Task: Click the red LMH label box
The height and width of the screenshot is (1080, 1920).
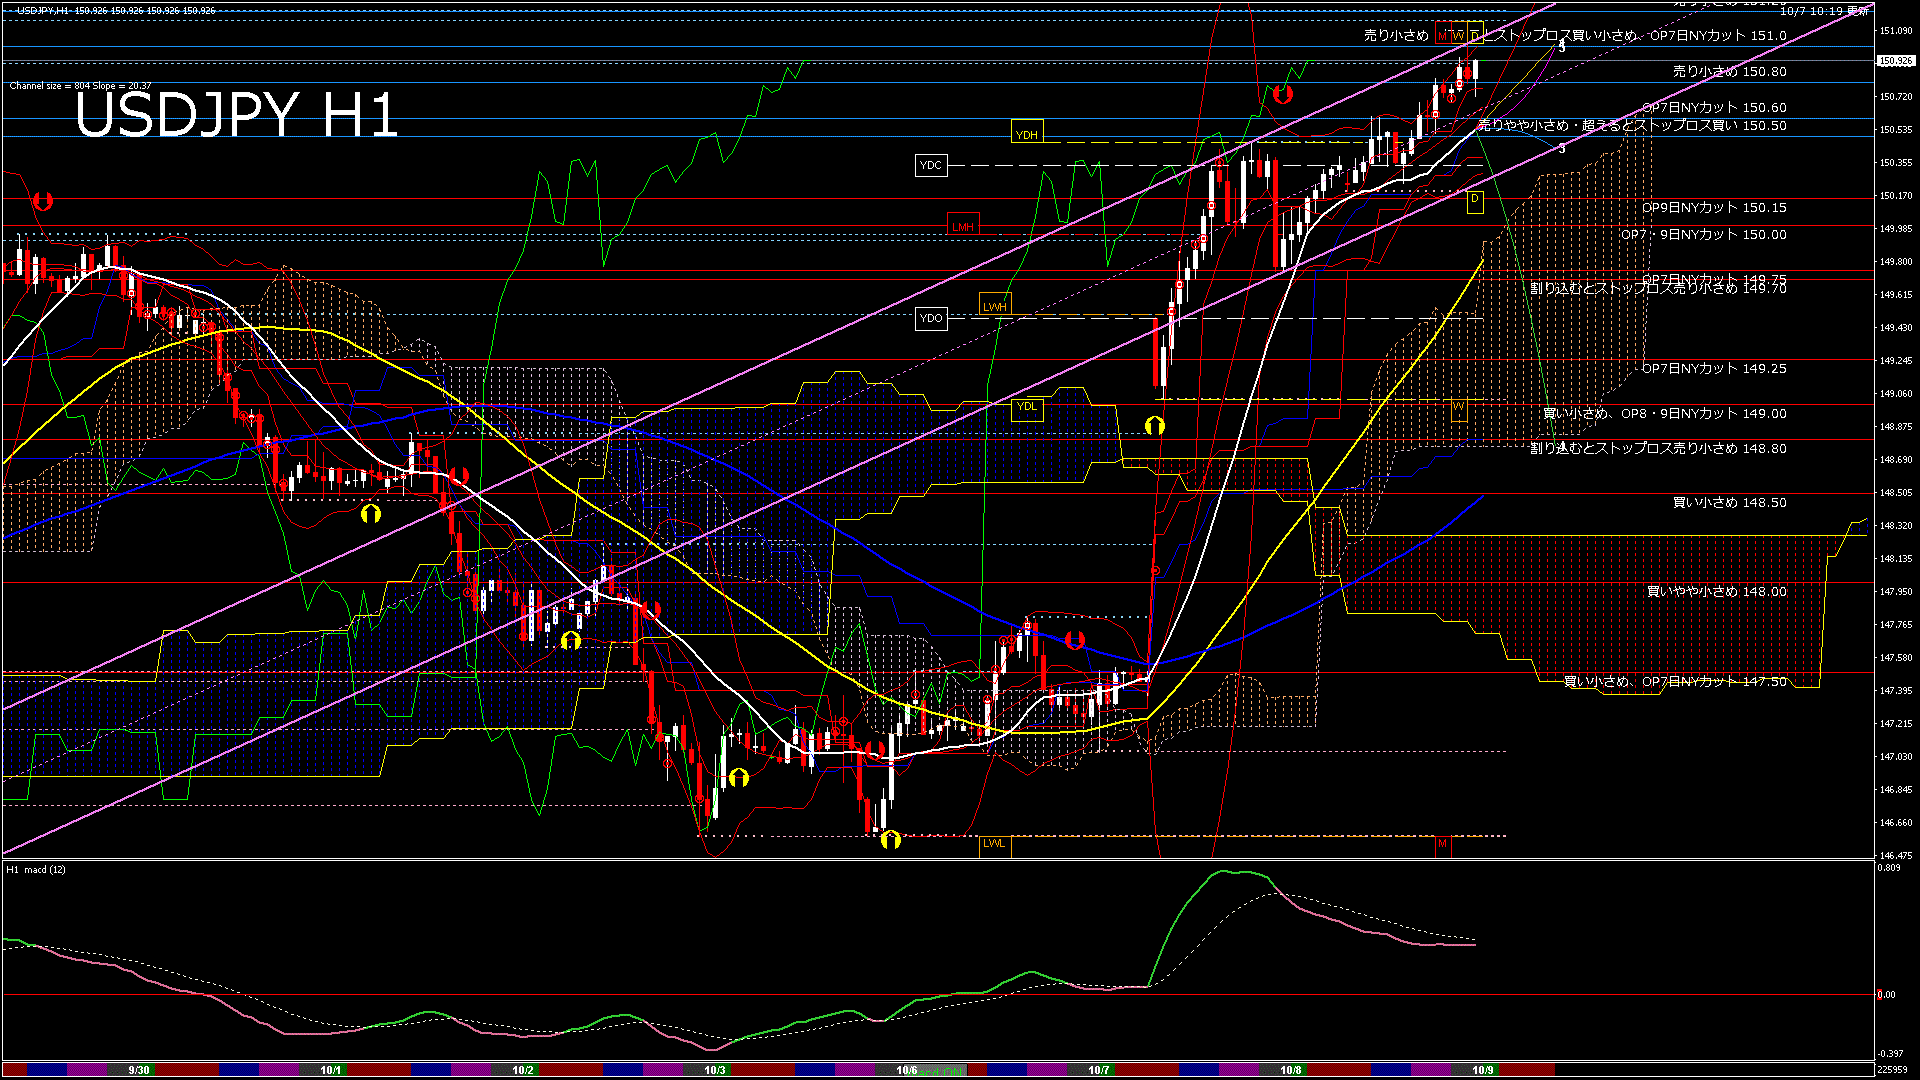Action: coord(963,227)
